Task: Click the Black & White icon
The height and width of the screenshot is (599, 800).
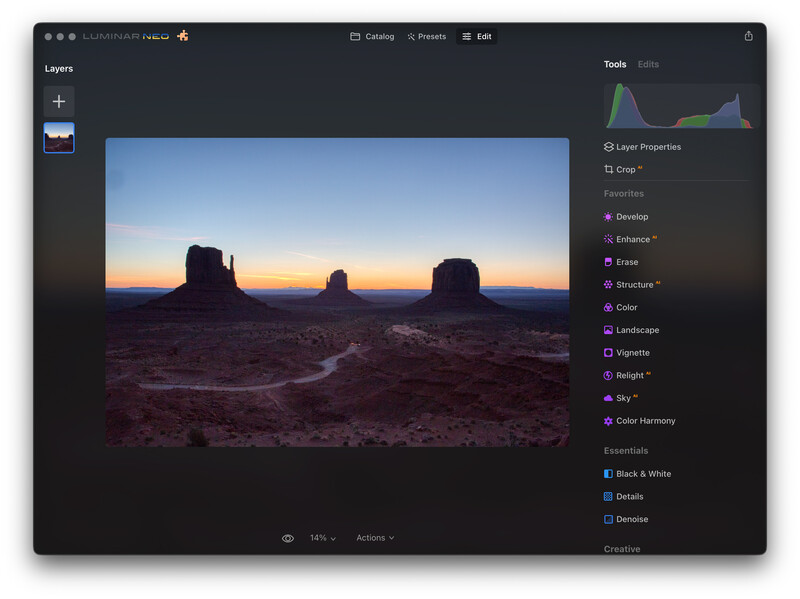Action: click(608, 474)
